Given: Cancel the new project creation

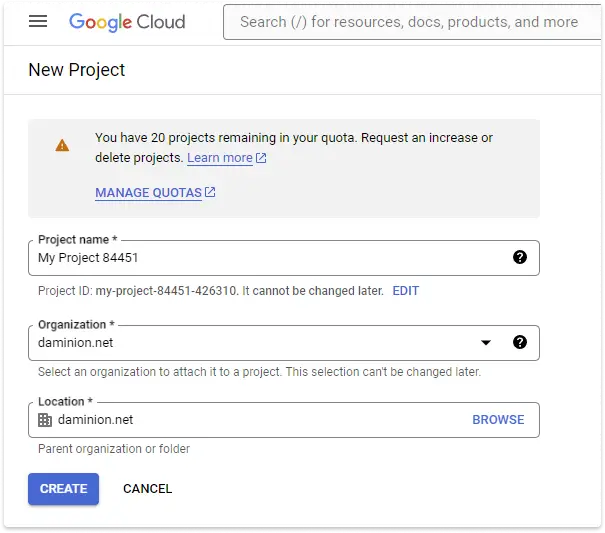Looking at the screenshot, I should (x=147, y=489).
